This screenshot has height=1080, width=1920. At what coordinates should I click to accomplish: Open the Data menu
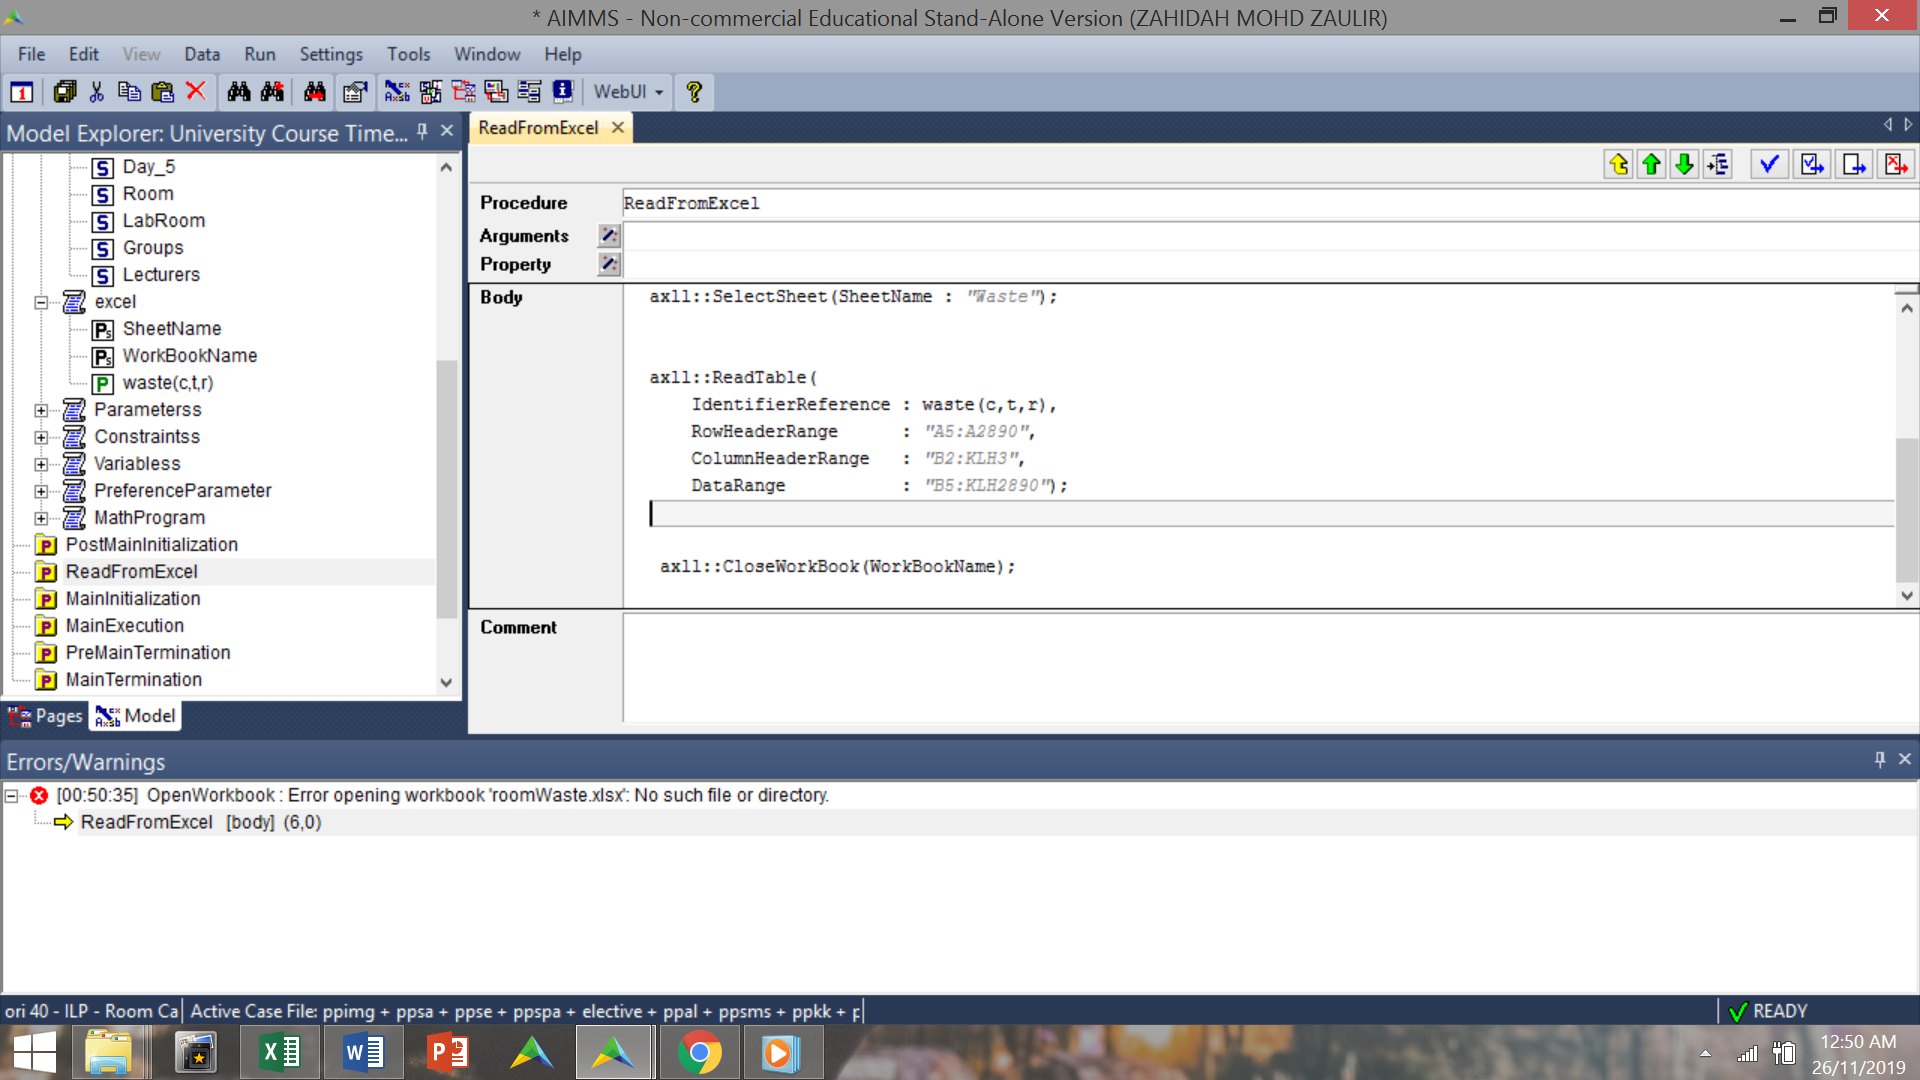coord(201,54)
